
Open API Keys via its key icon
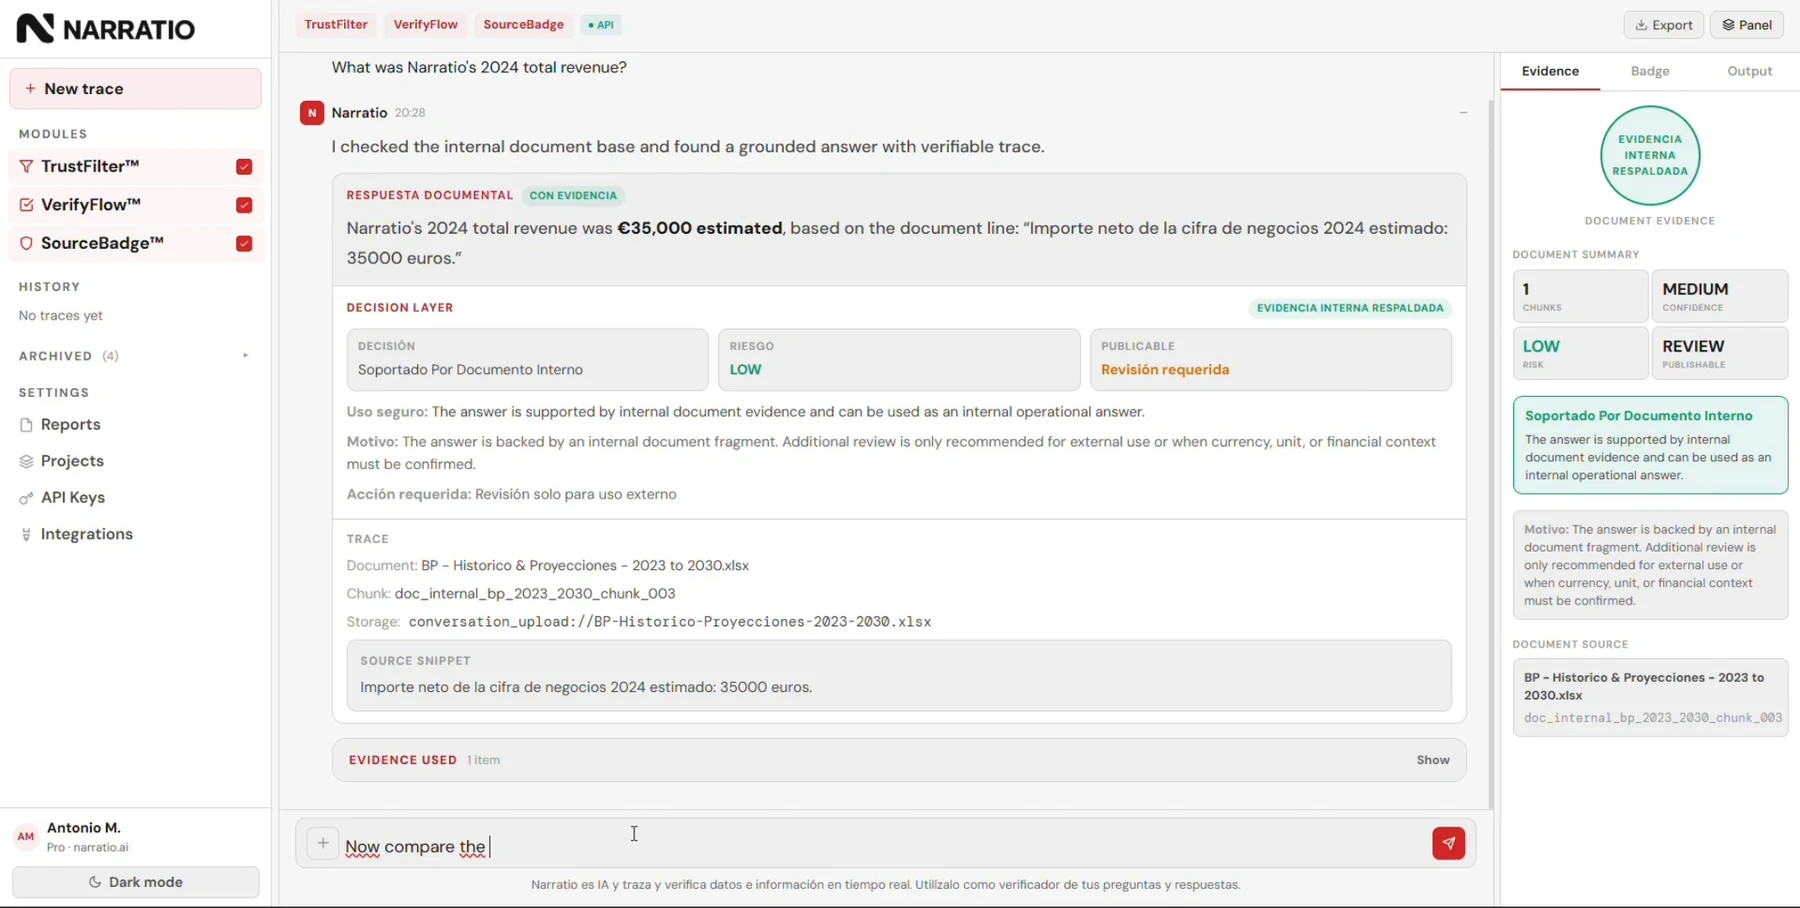click(x=26, y=498)
